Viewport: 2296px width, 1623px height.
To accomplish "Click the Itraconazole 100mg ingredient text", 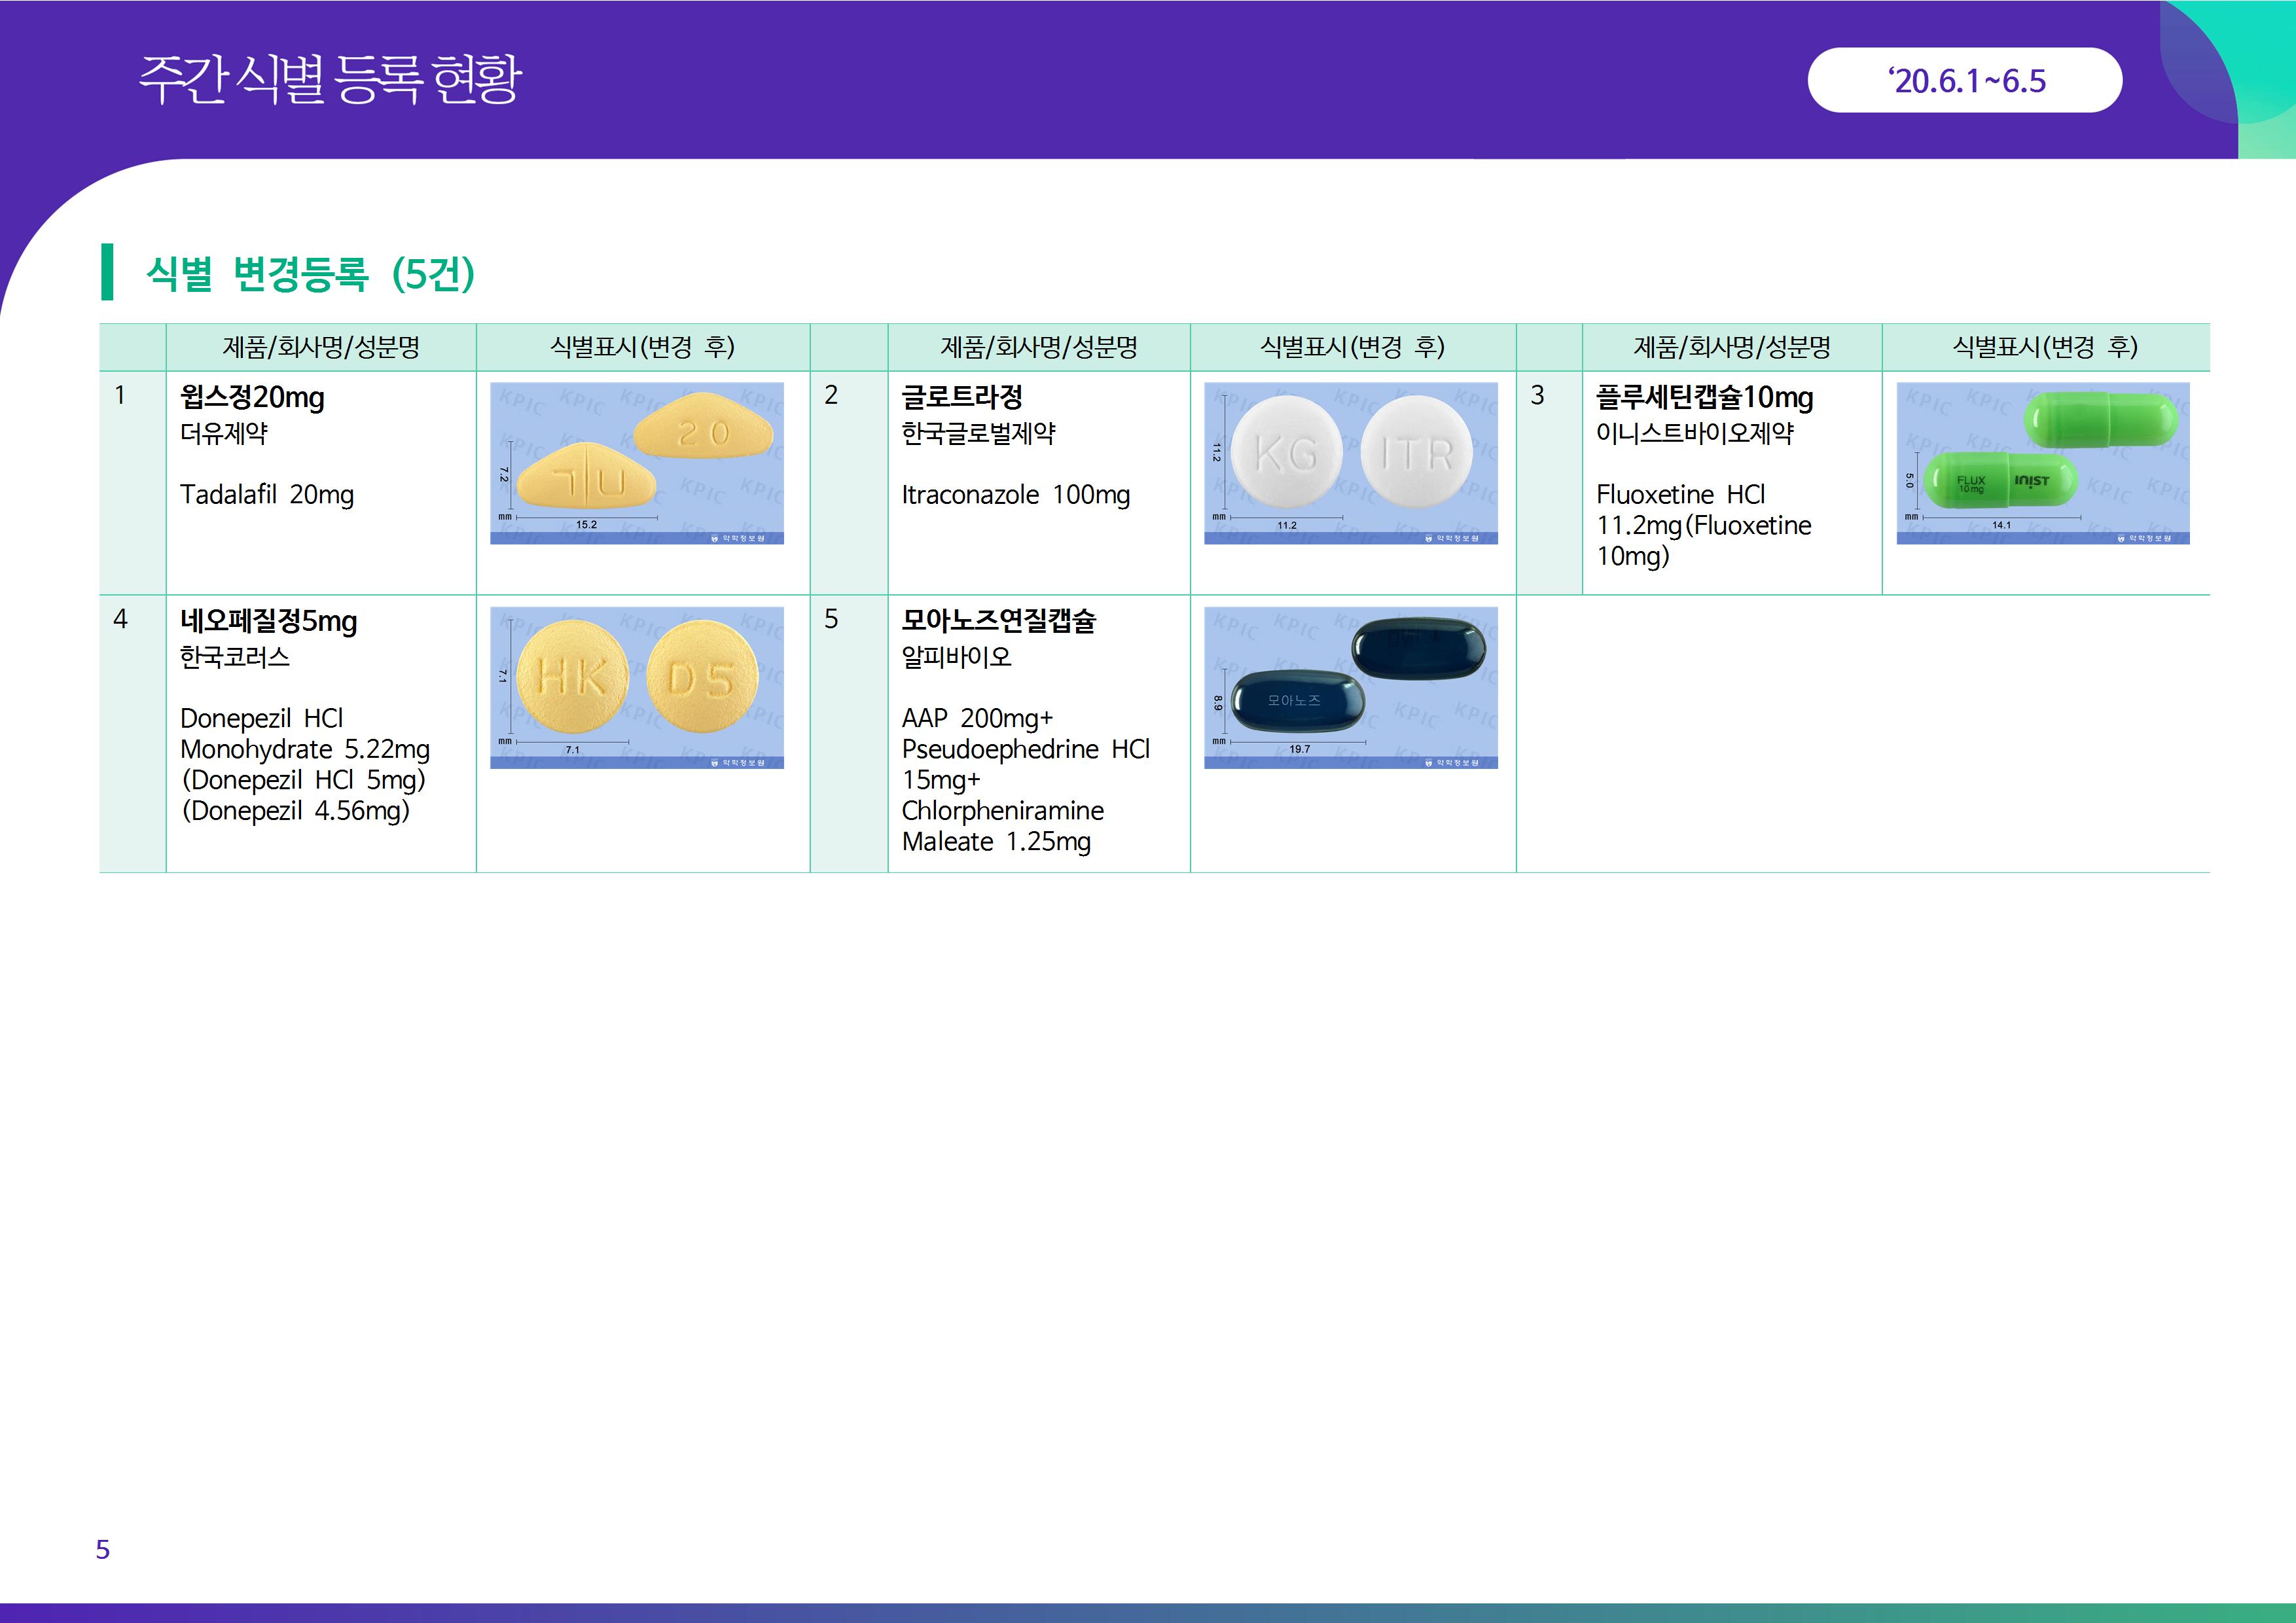I will (x=1015, y=495).
